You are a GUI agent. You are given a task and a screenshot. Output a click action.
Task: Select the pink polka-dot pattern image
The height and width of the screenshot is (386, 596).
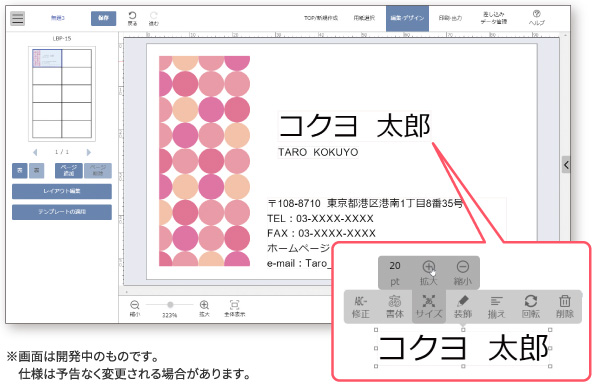(x=204, y=161)
